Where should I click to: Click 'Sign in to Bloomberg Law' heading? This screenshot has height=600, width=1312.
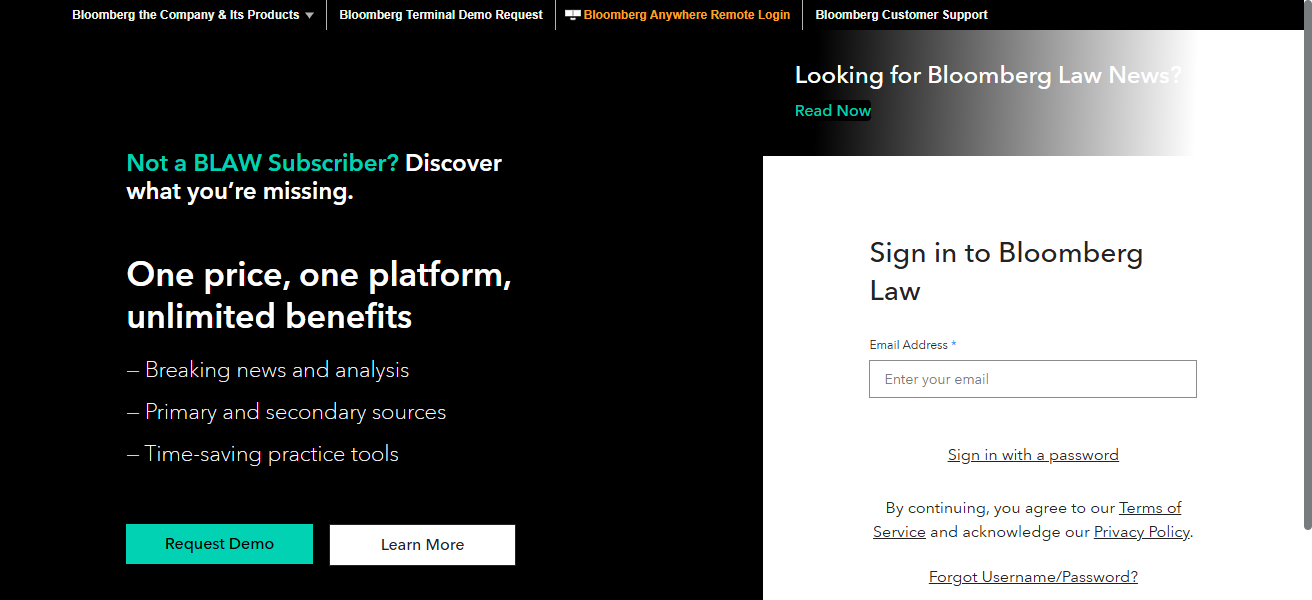coord(1006,271)
